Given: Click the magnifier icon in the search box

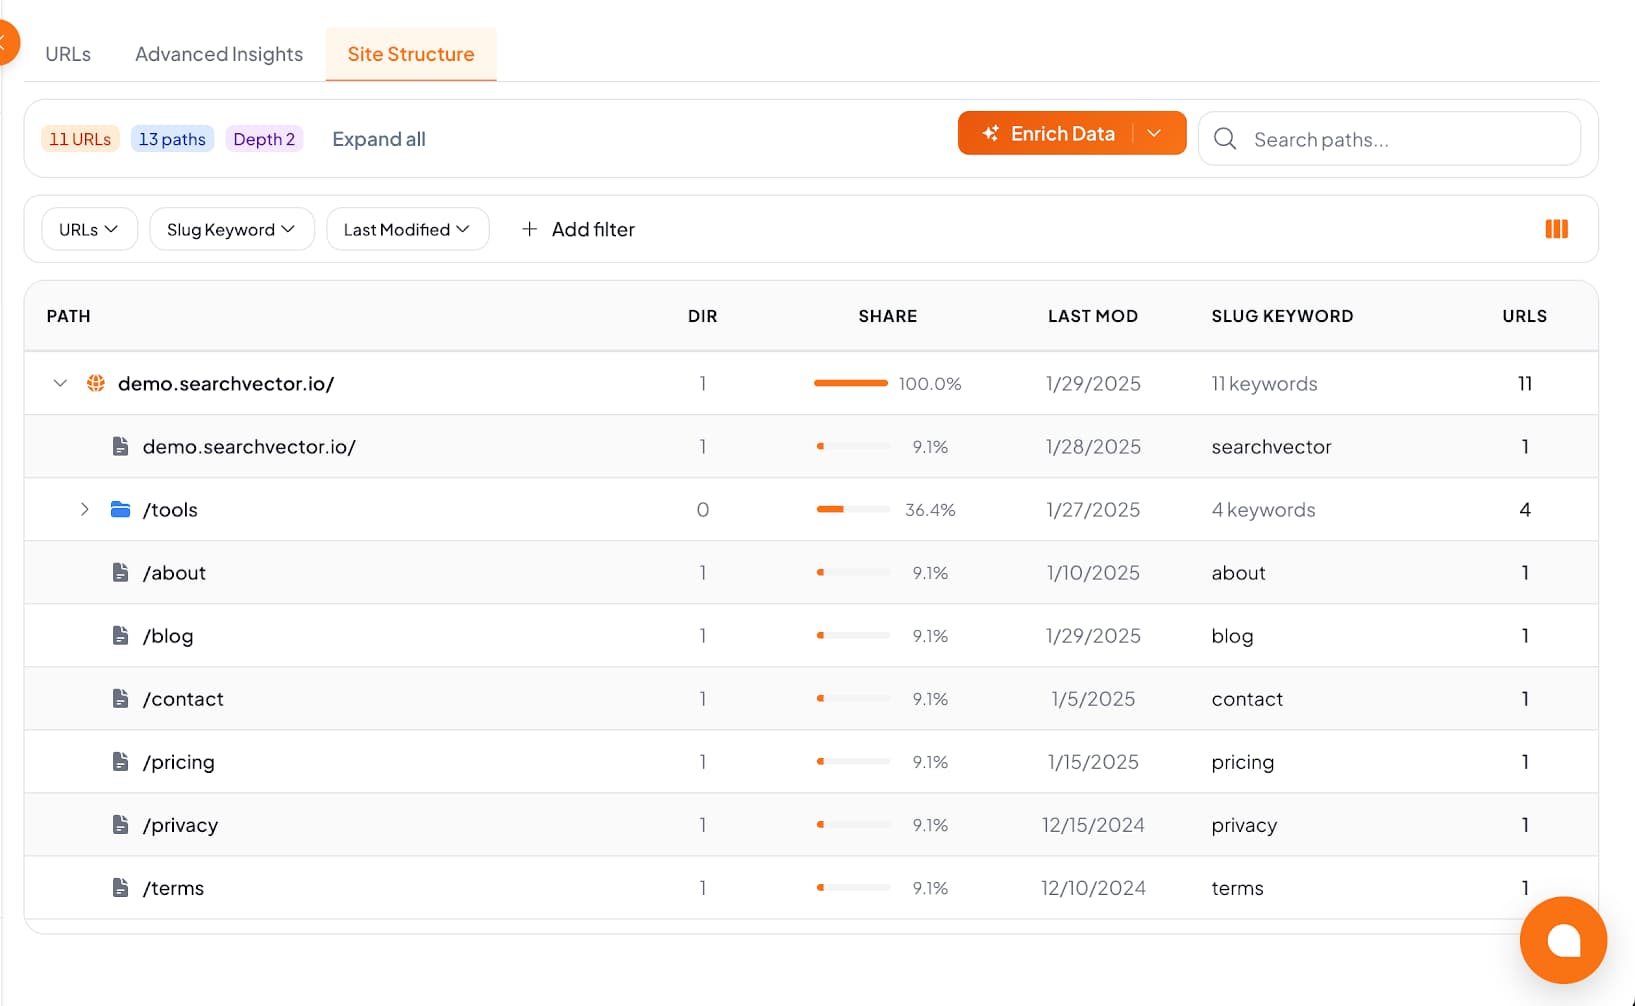Looking at the screenshot, I should pos(1225,139).
